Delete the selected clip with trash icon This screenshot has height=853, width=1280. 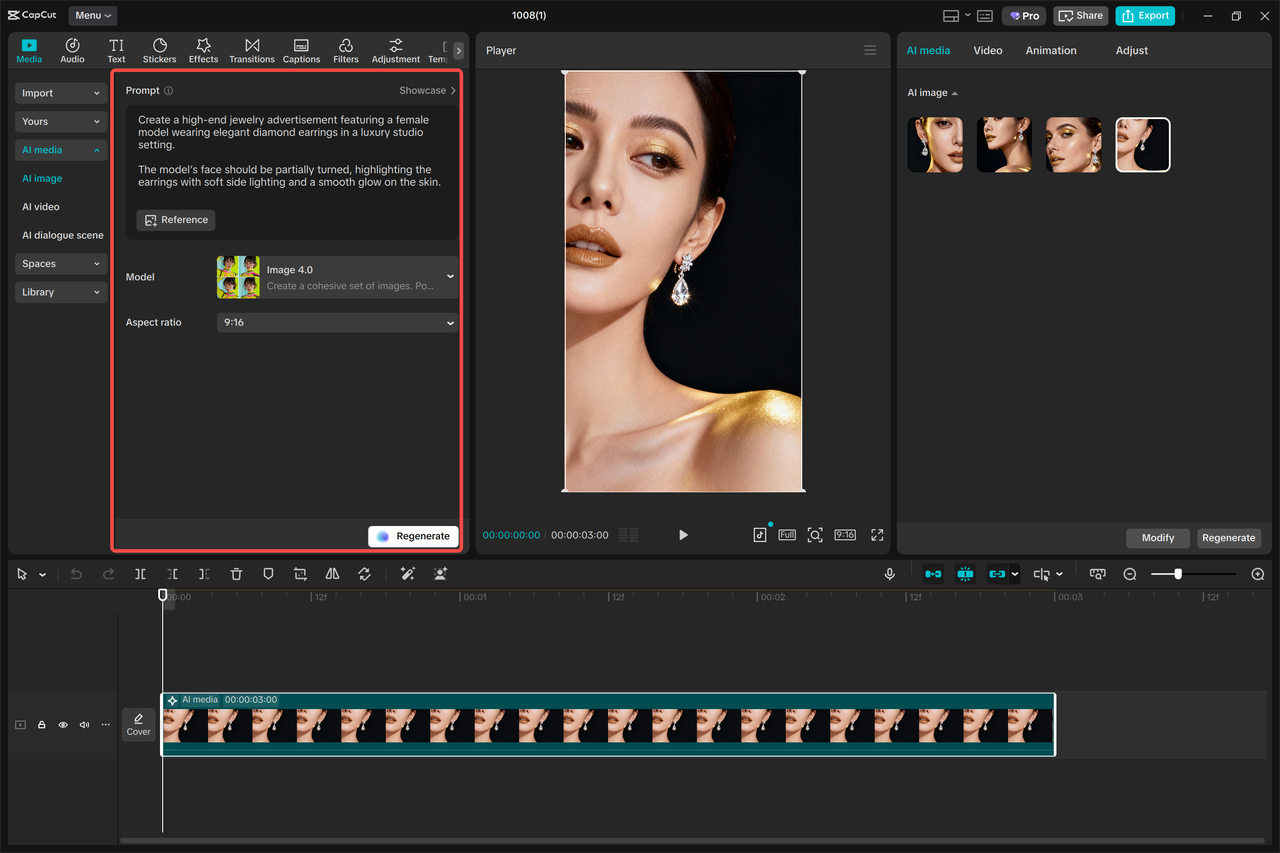236,574
